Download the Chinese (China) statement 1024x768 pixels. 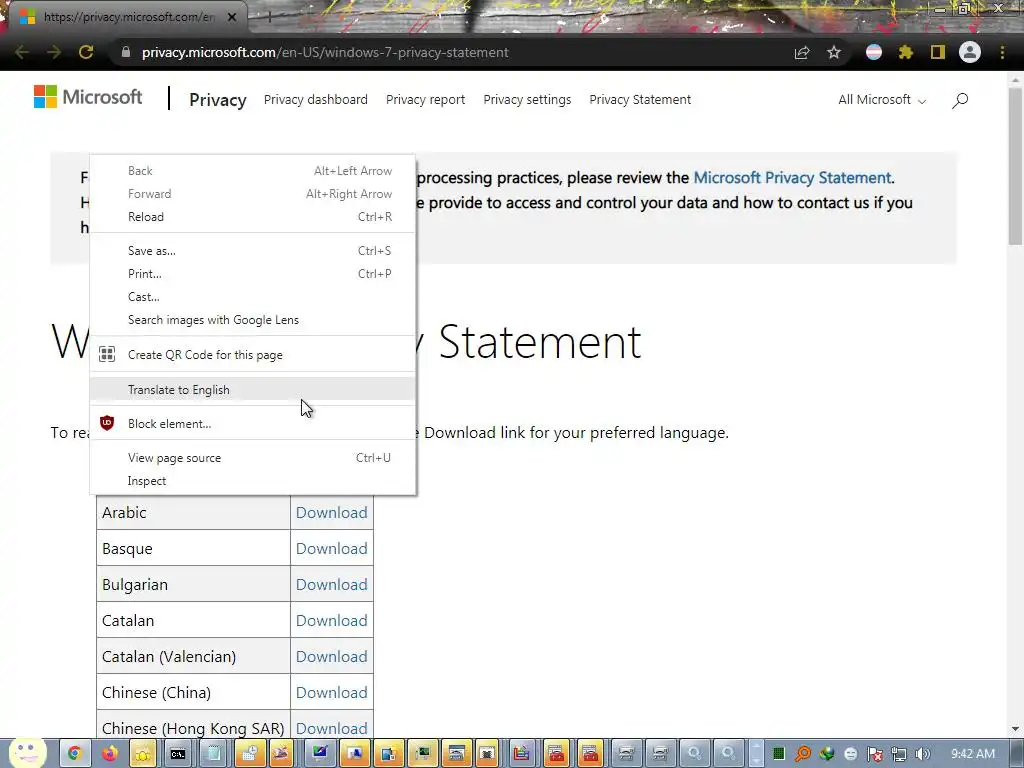[x=332, y=692]
